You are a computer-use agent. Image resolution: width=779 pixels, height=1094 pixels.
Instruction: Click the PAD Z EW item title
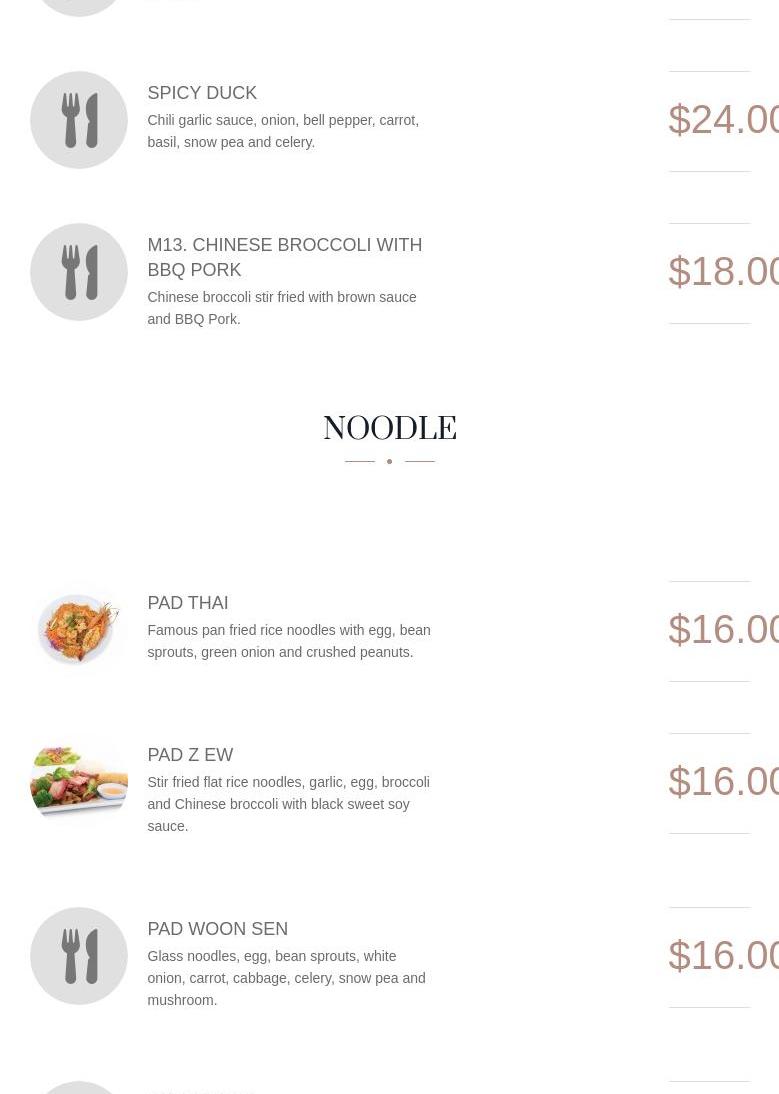pos(190,755)
